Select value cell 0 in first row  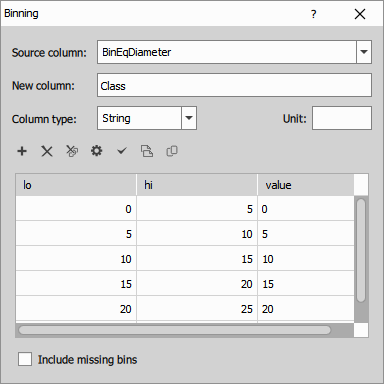point(306,209)
